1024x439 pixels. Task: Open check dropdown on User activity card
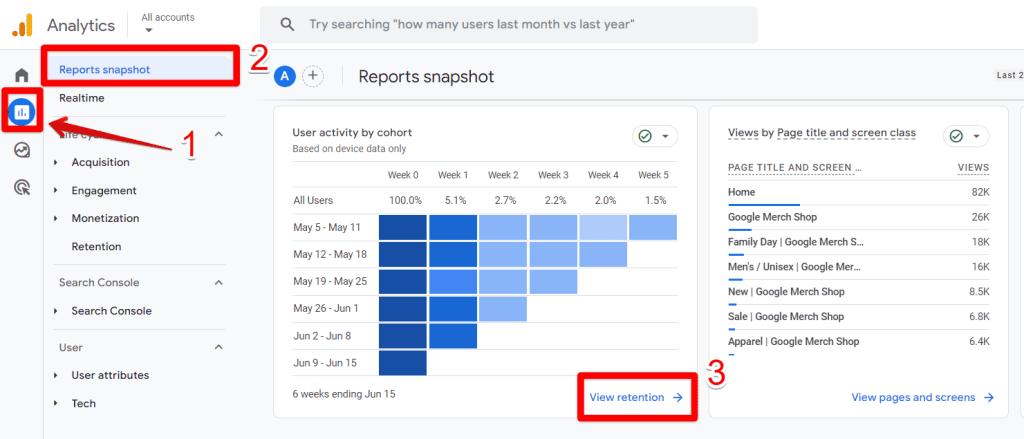(x=655, y=136)
